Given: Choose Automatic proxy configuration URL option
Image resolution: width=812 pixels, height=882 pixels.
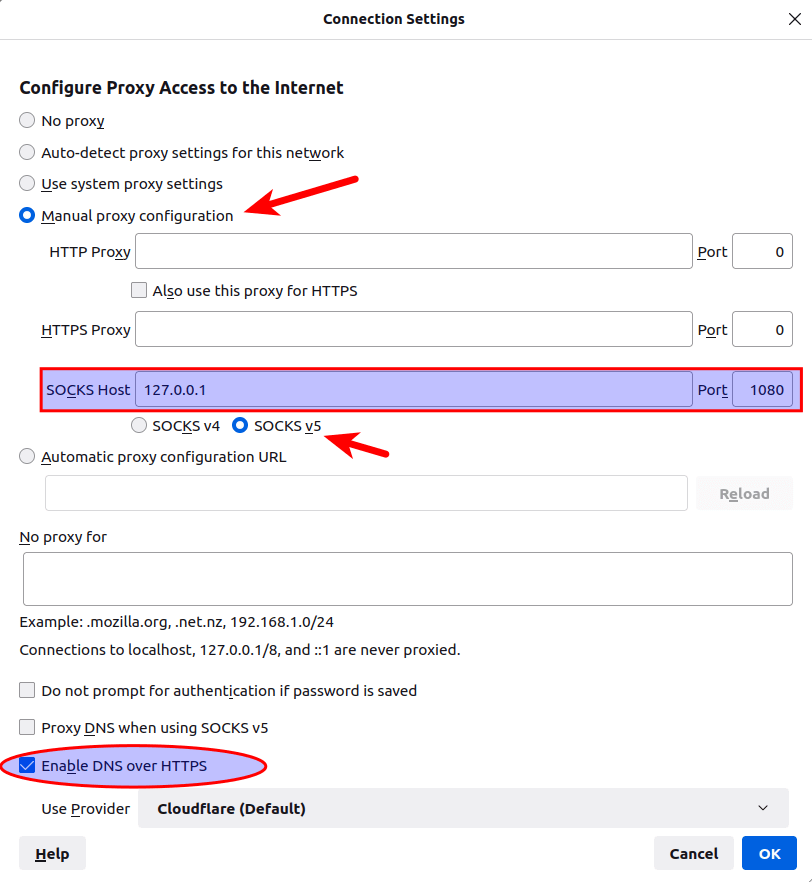Looking at the screenshot, I should (27, 457).
